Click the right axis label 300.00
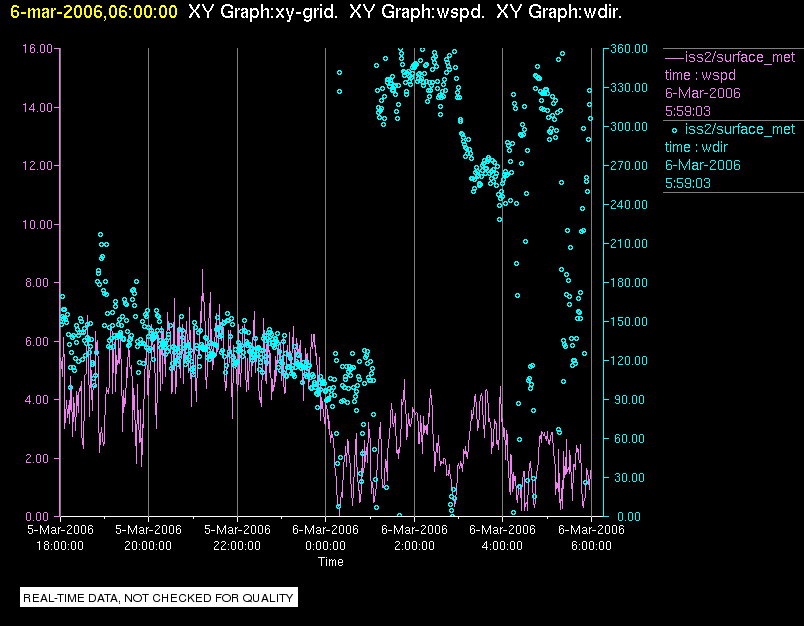The height and width of the screenshot is (626, 804). tap(629, 127)
